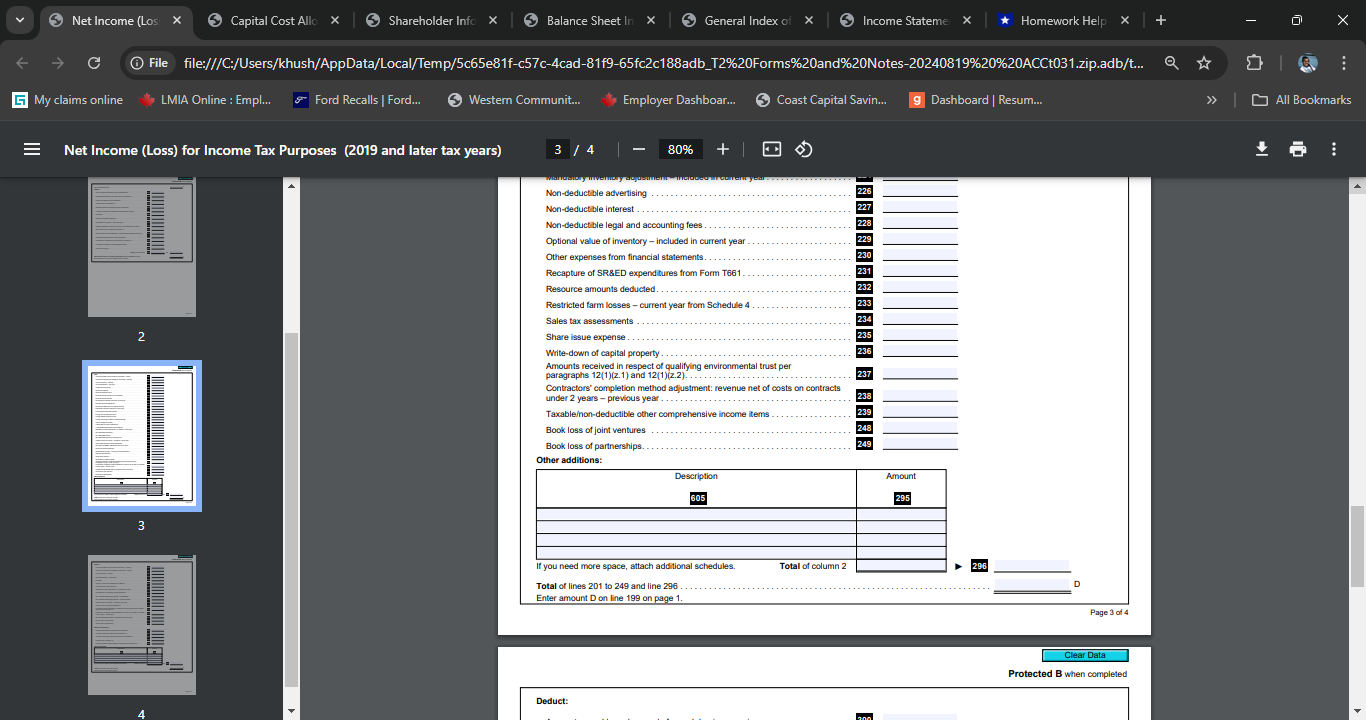1366x720 pixels.
Task: Open the Chrome profile avatar
Action: click(x=1307, y=61)
